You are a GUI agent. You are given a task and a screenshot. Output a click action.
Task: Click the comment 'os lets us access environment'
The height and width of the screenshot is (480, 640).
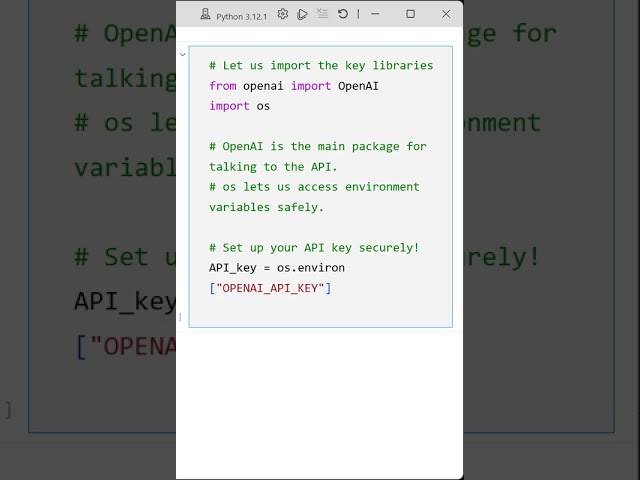tap(314, 187)
